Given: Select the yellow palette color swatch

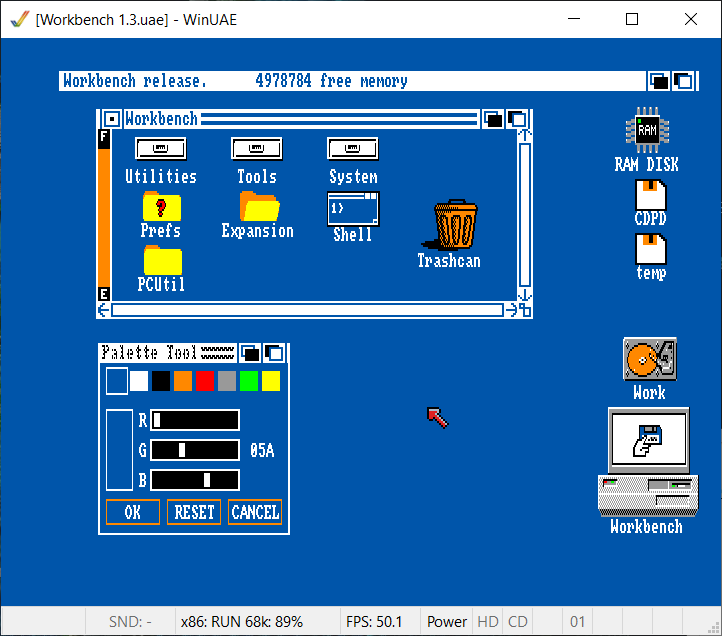Looking at the screenshot, I should (x=271, y=381).
